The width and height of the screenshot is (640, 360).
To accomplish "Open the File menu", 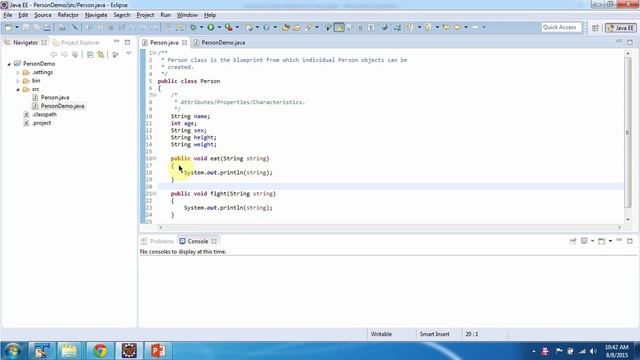I will (x=7, y=15).
